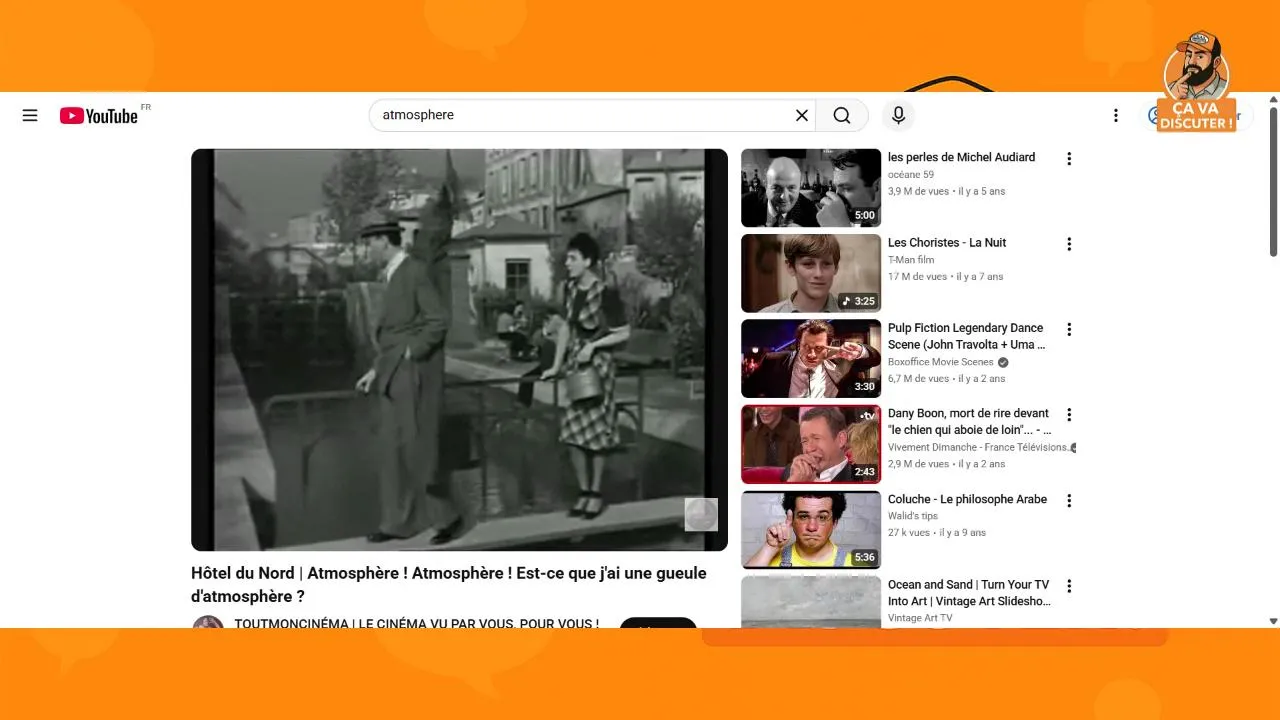Screen dimensions: 1280x720
Task: Click '27 k vues • il y a 9 ans' text
Action: point(936,533)
